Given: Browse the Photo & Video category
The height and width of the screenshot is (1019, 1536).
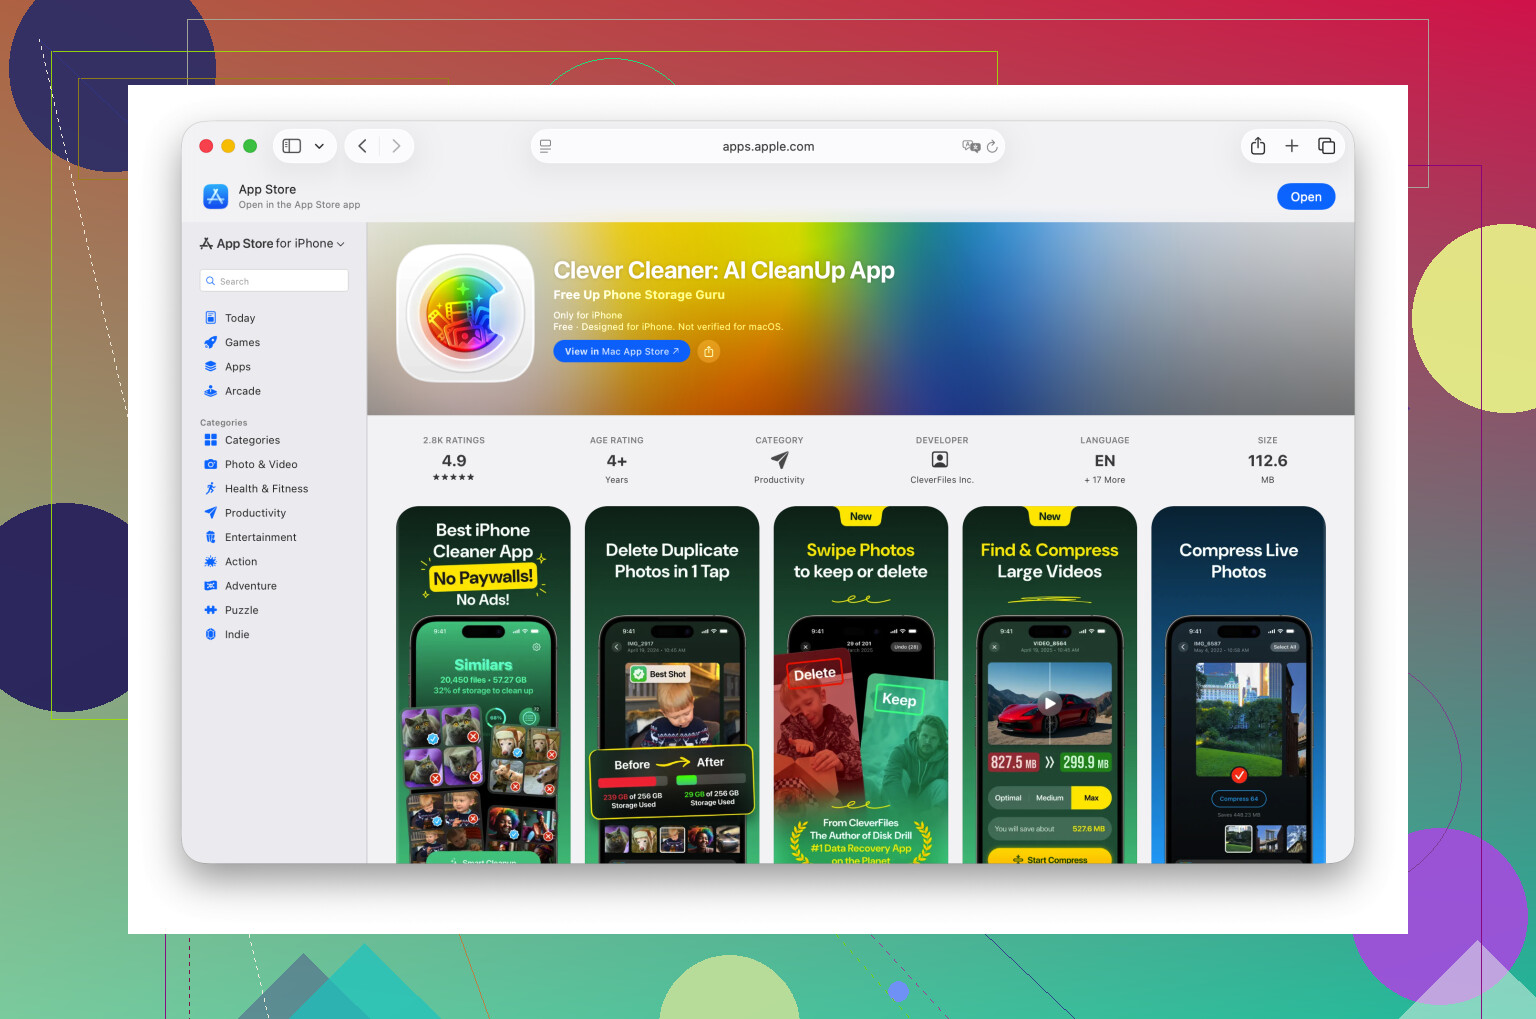Looking at the screenshot, I should click(261, 464).
